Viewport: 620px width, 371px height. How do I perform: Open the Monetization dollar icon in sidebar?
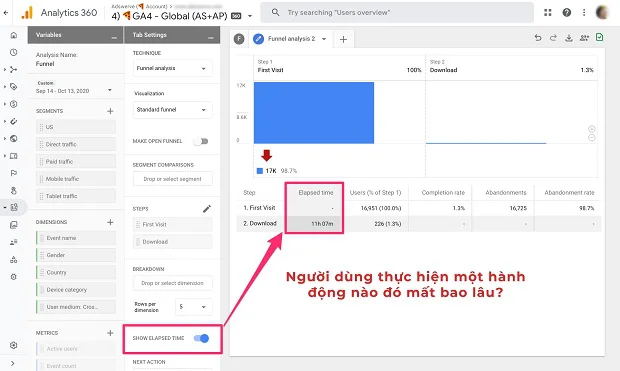[x=14, y=104]
